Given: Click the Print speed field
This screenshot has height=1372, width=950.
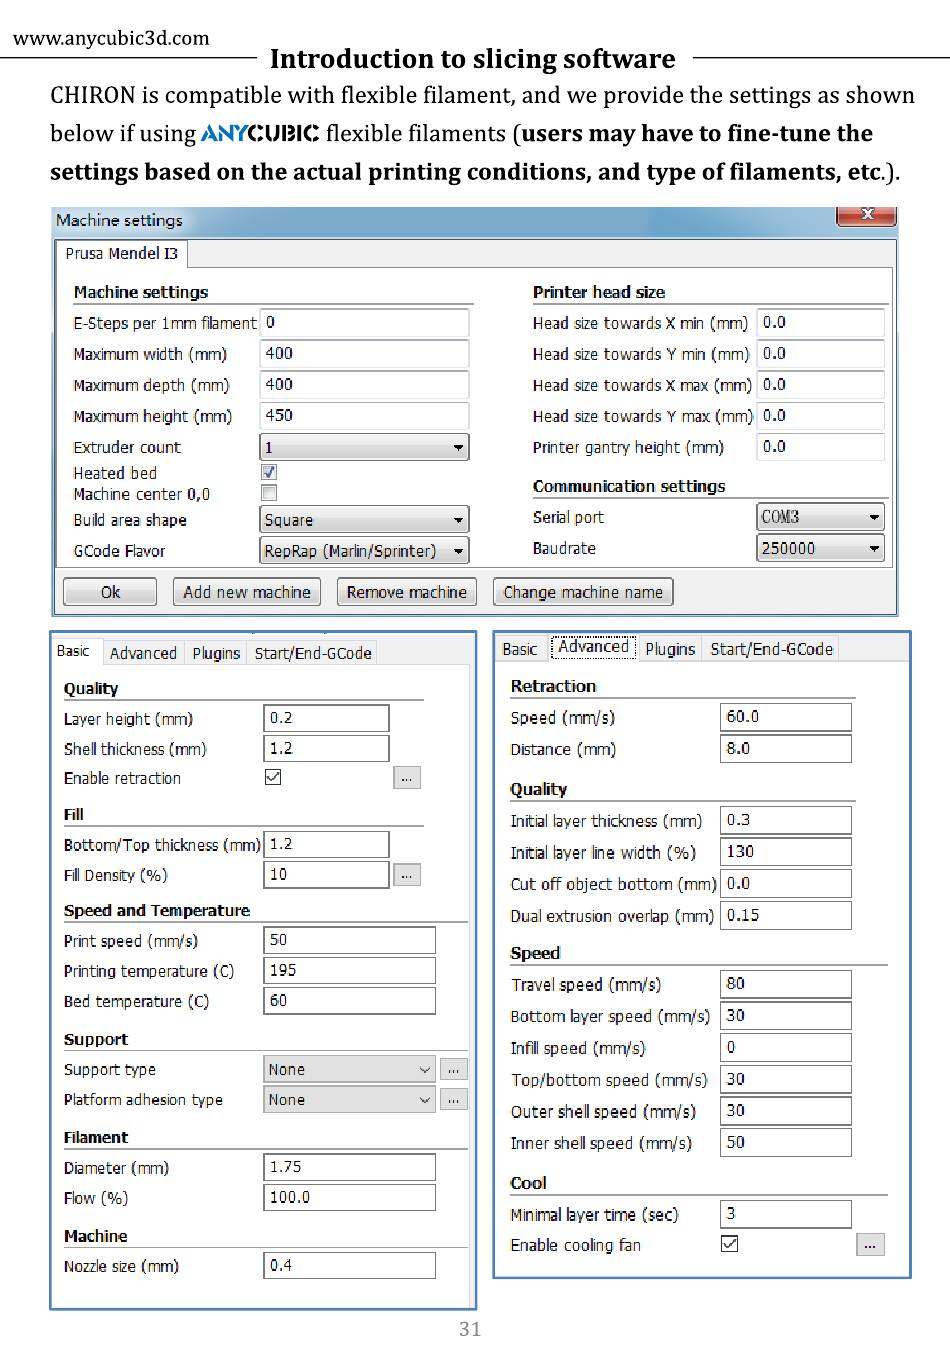Looking at the screenshot, I should tap(350, 940).
